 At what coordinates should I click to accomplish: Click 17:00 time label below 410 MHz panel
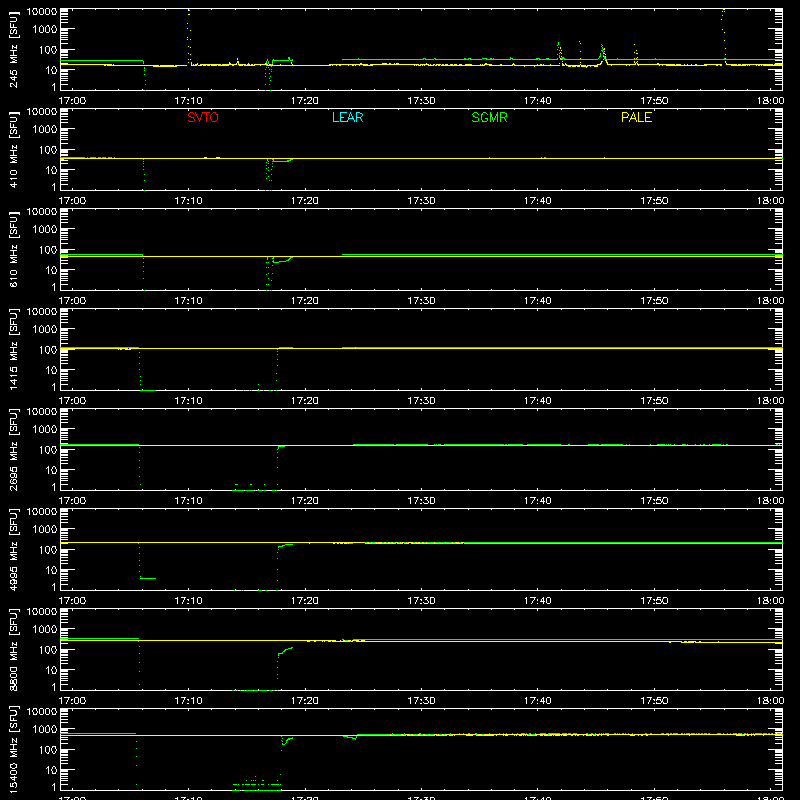click(72, 201)
